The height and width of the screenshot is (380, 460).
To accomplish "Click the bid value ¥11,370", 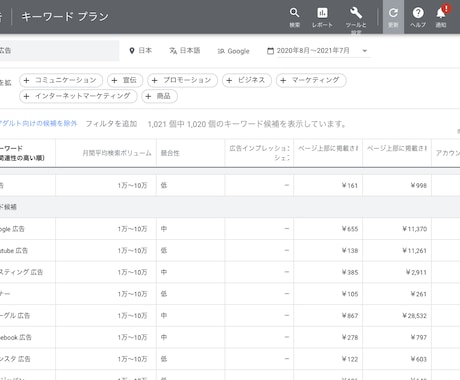I will [x=414, y=229].
